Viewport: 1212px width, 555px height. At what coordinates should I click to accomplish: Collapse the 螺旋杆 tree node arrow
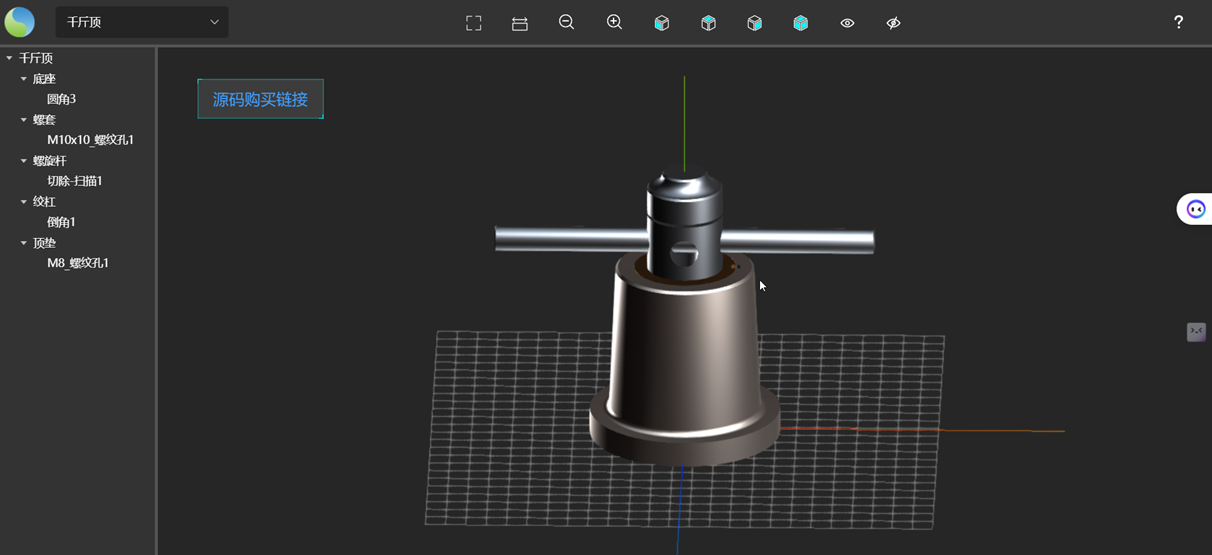pyautogui.click(x=24, y=161)
